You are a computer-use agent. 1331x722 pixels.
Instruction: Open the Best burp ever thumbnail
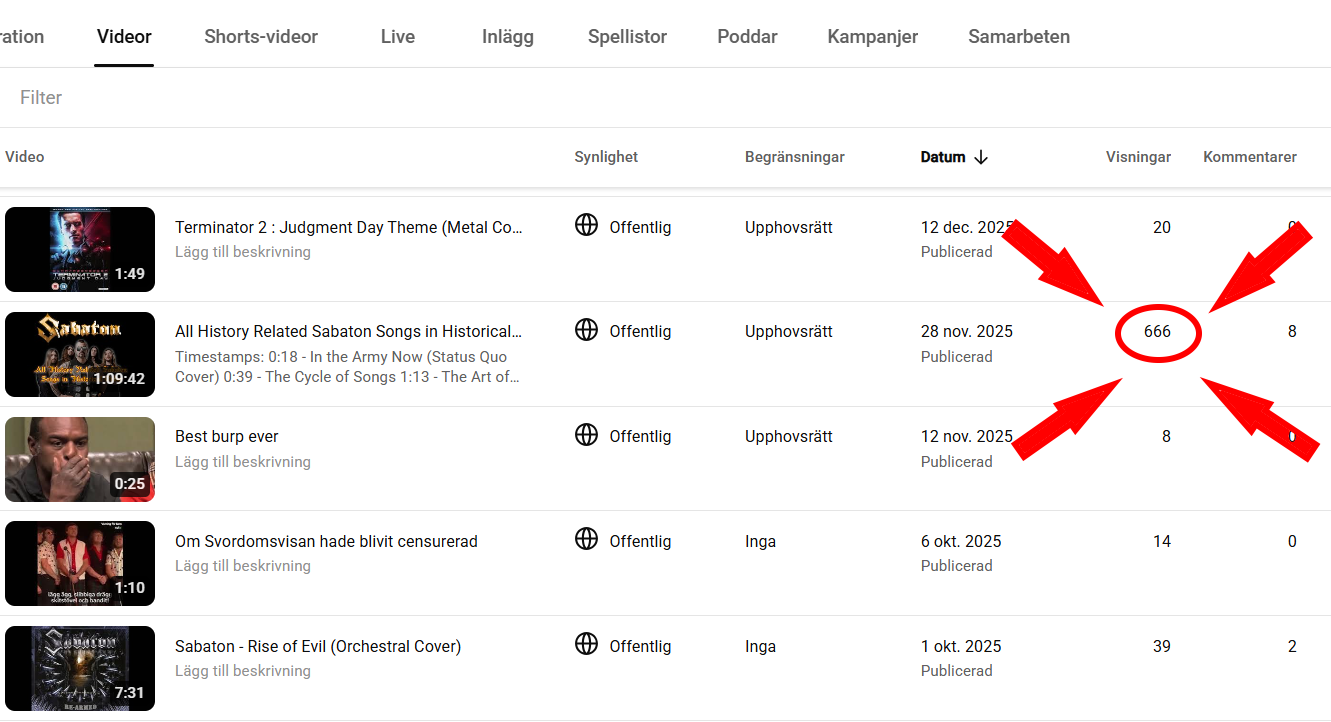point(80,459)
